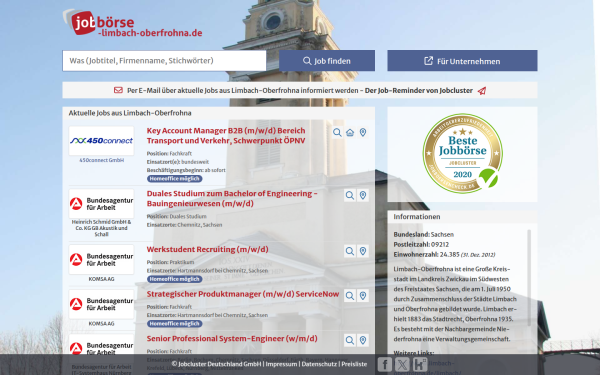Focus the job title search field

[x=164, y=60]
